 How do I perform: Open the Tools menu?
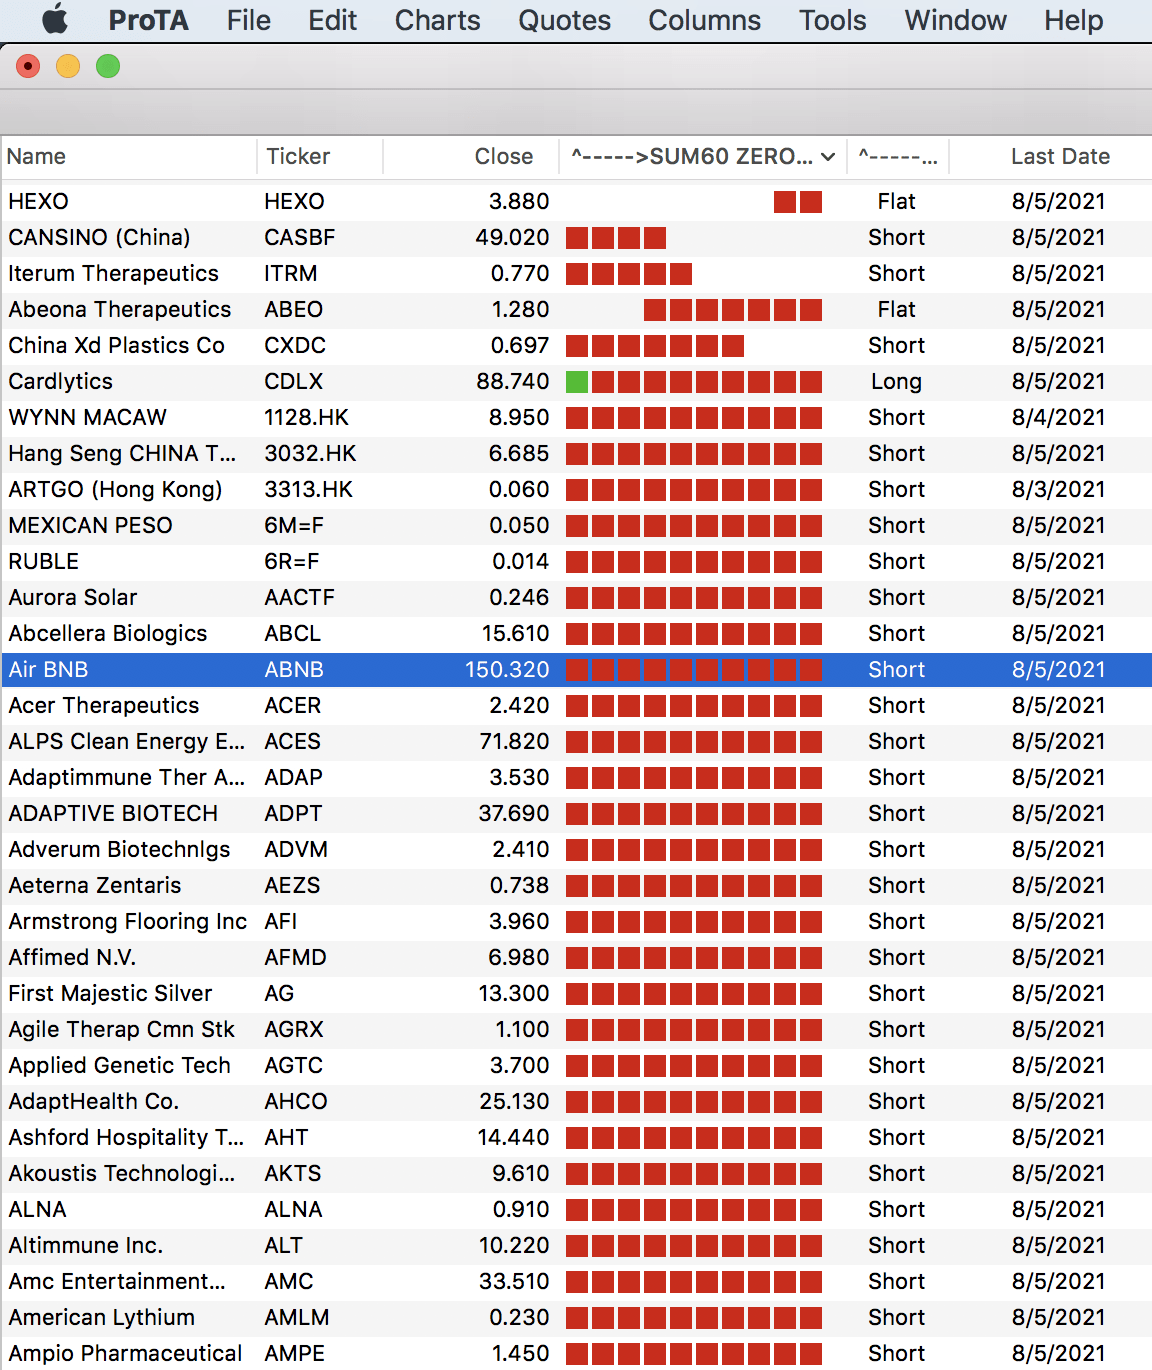(832, 20)
